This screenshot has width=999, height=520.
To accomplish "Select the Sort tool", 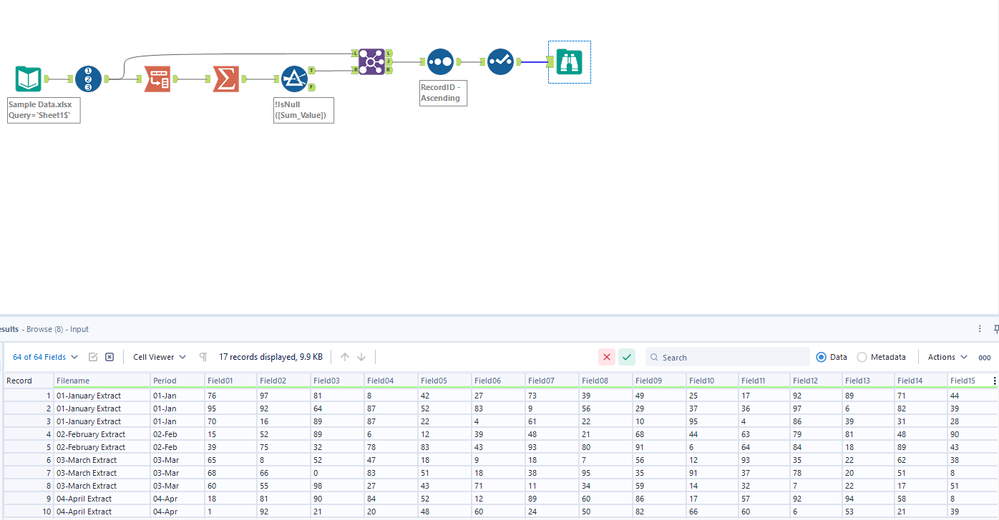I will (440, 62).
